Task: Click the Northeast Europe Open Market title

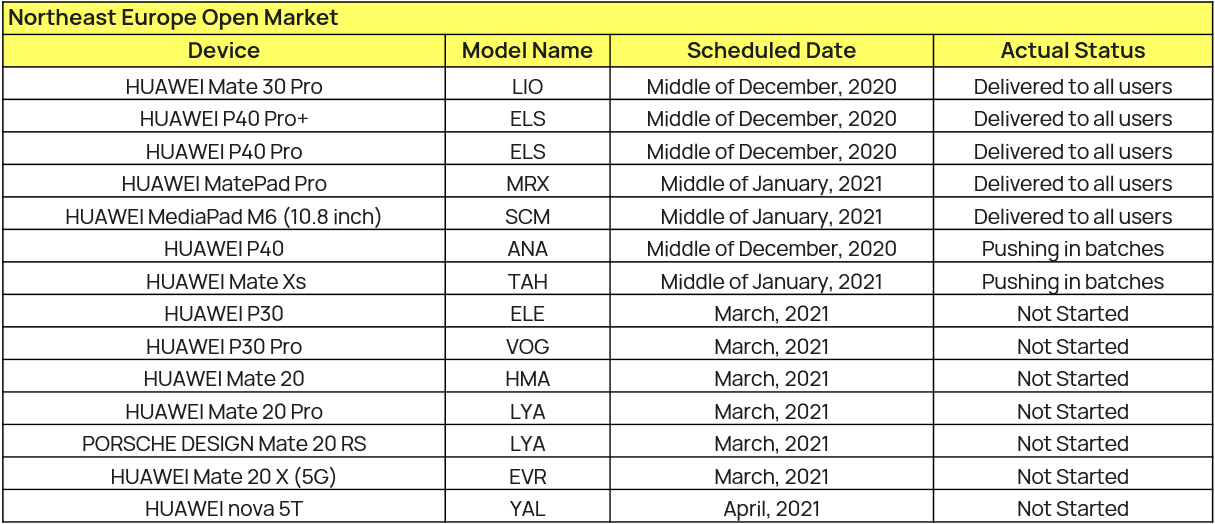Action: click(173, 18)
